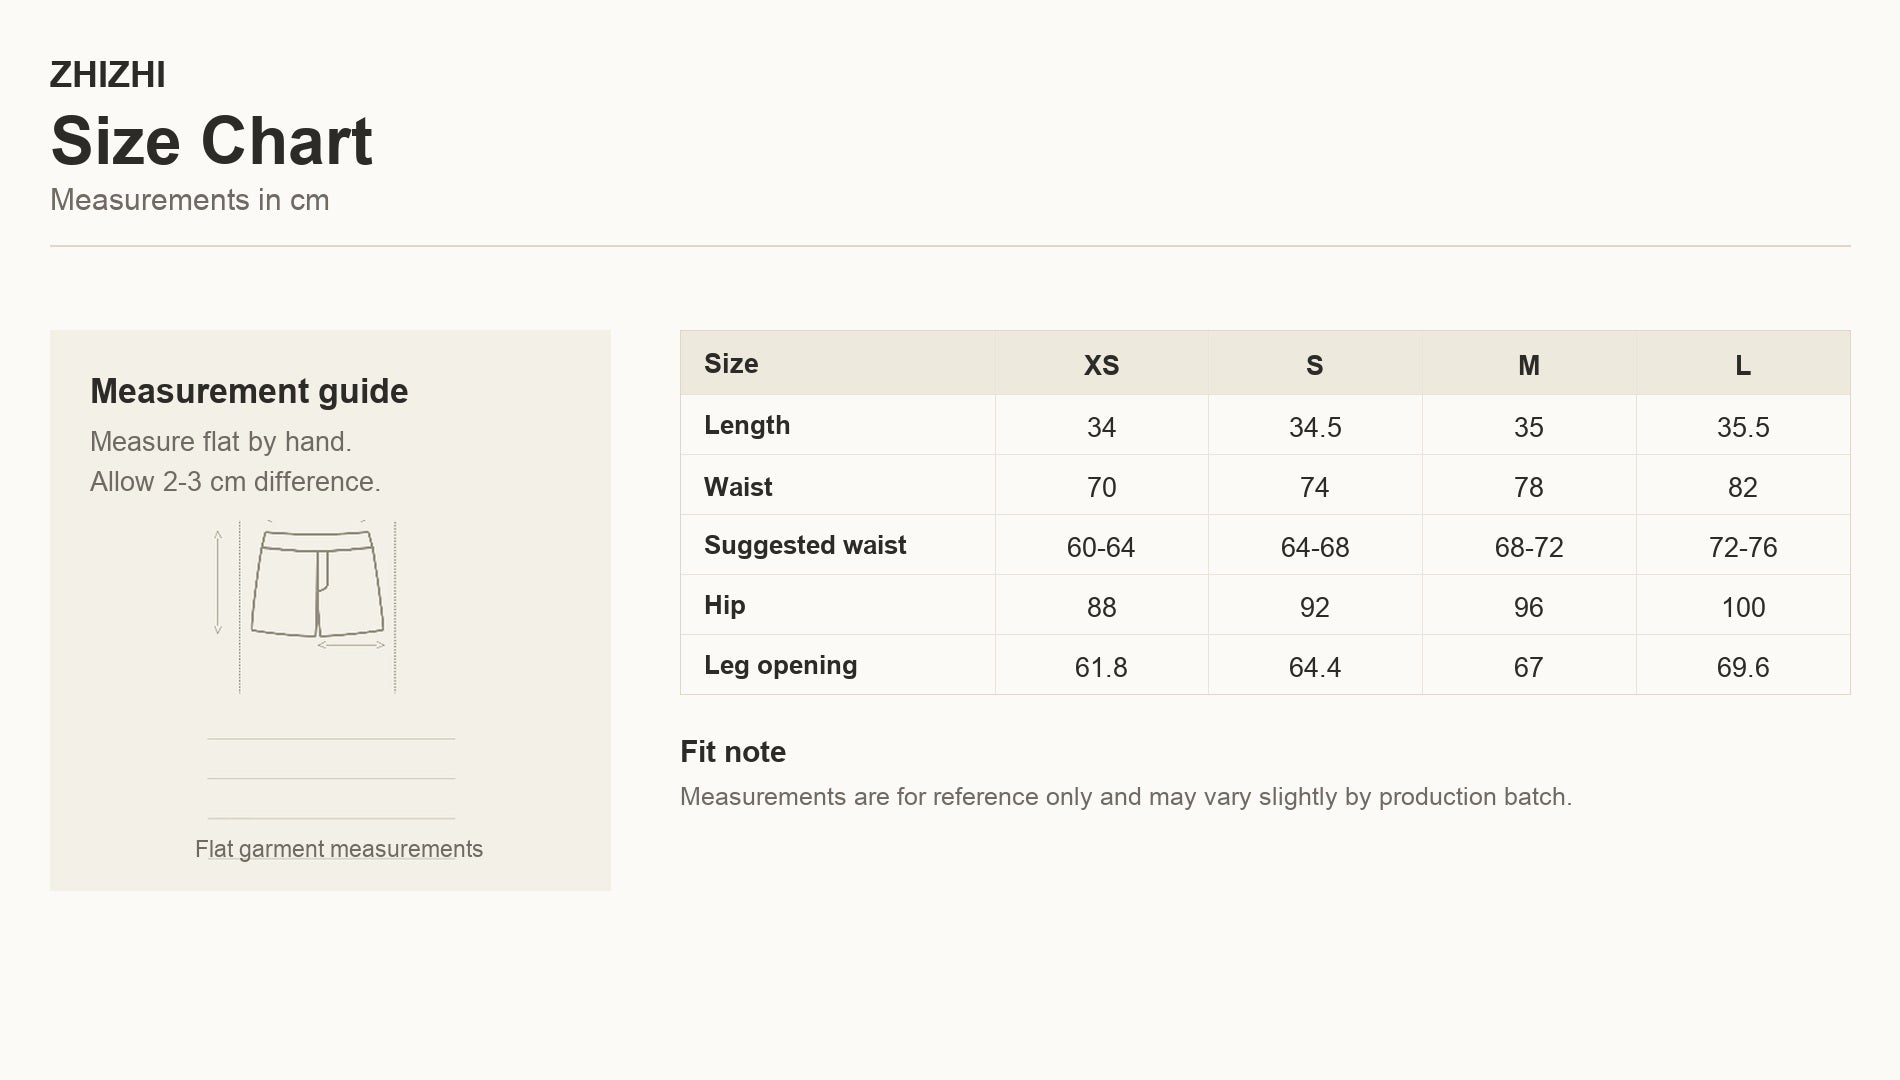The height and width of the screenshot is (1080, 1900).
Task: Click the vertical length arrow in diagram
Action: click(x=218, y=582)
